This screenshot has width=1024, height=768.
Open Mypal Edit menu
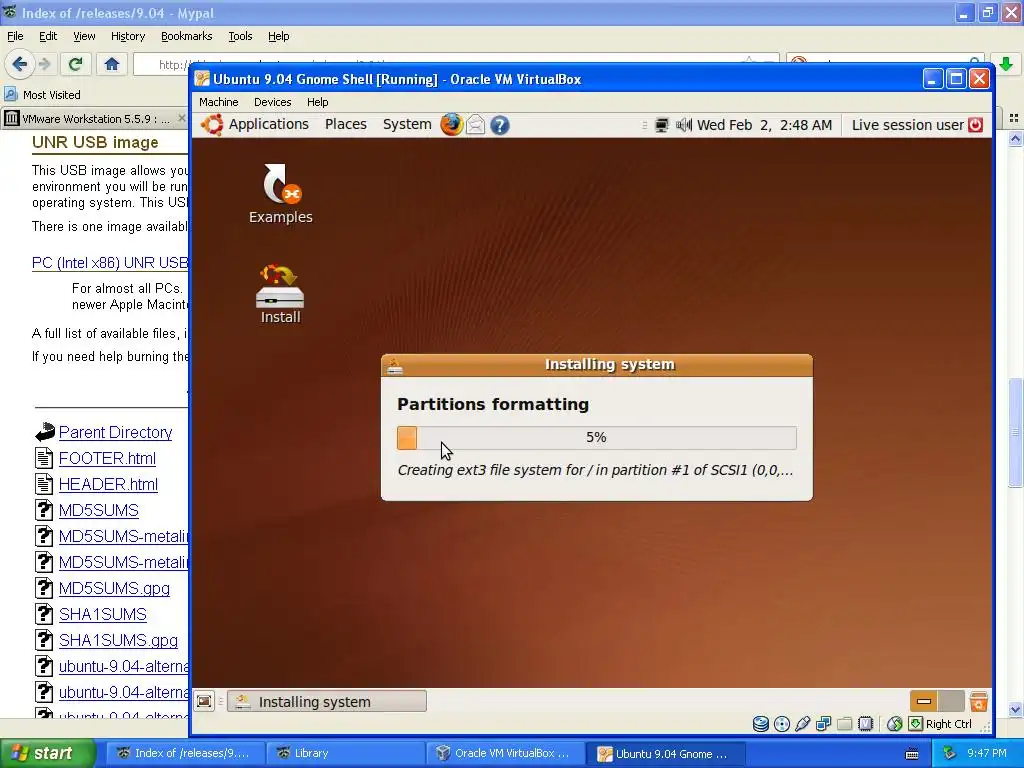[x=48, y=36]
